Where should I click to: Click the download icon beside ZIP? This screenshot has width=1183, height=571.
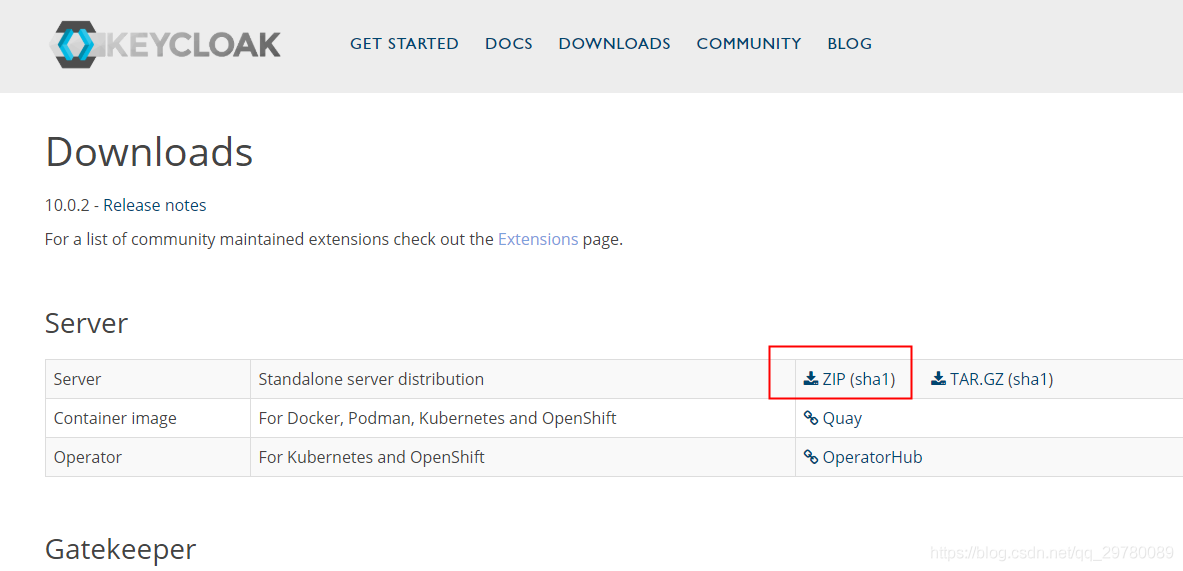coord(811,379)
